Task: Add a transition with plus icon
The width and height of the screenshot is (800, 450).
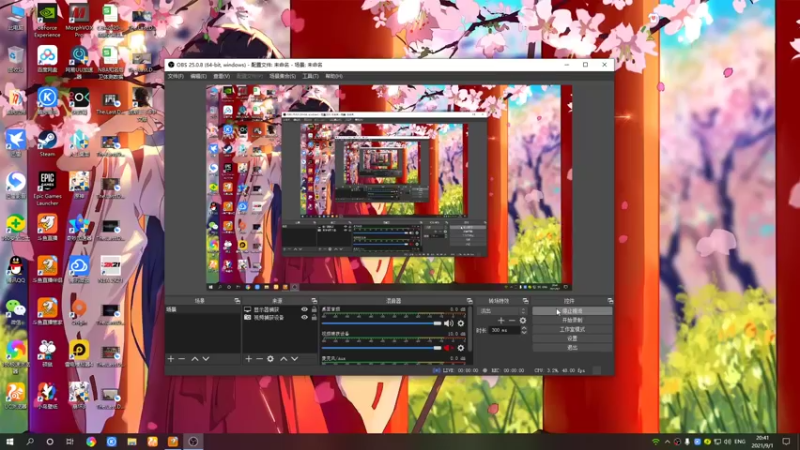Action: [501, 320]
